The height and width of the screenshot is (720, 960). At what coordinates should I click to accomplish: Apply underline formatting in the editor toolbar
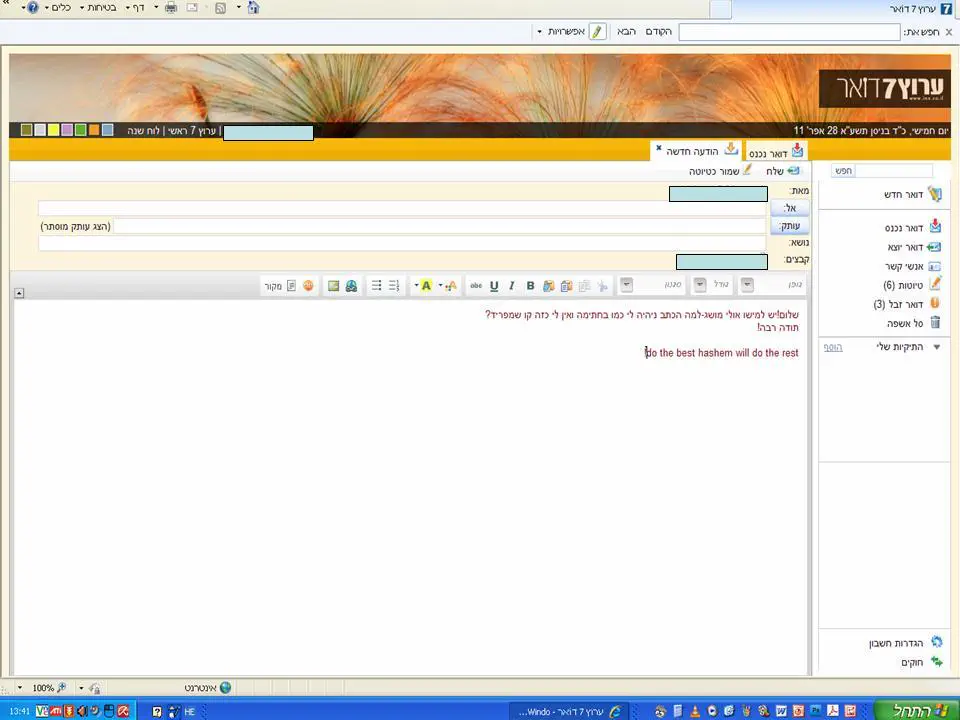[494, 286]
